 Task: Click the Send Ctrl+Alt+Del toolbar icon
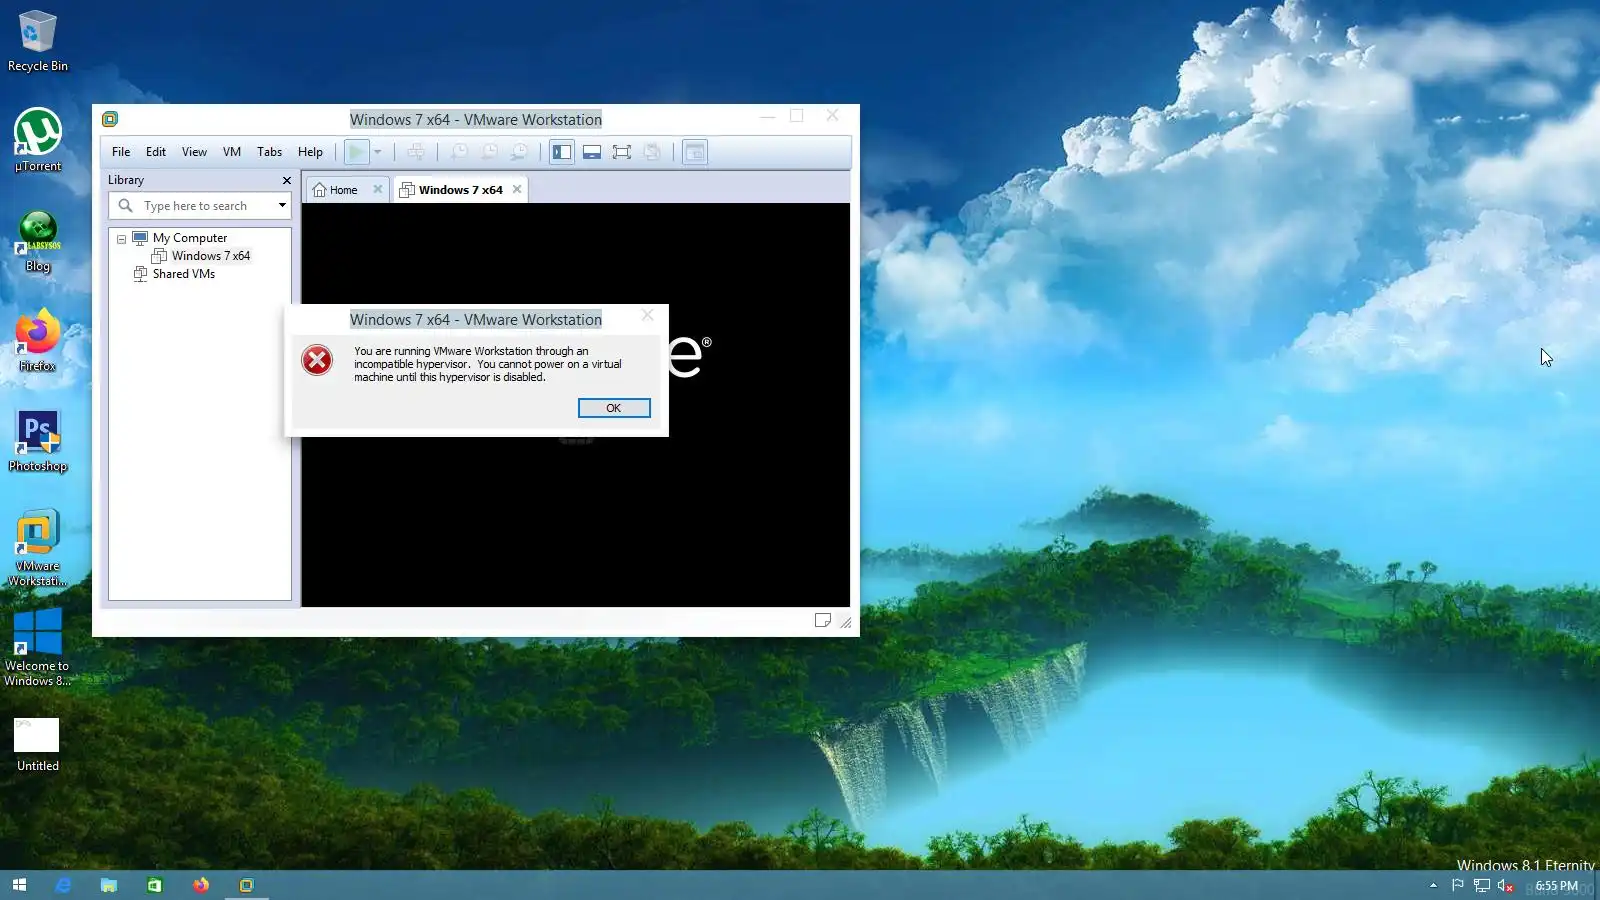coord(416,152)
